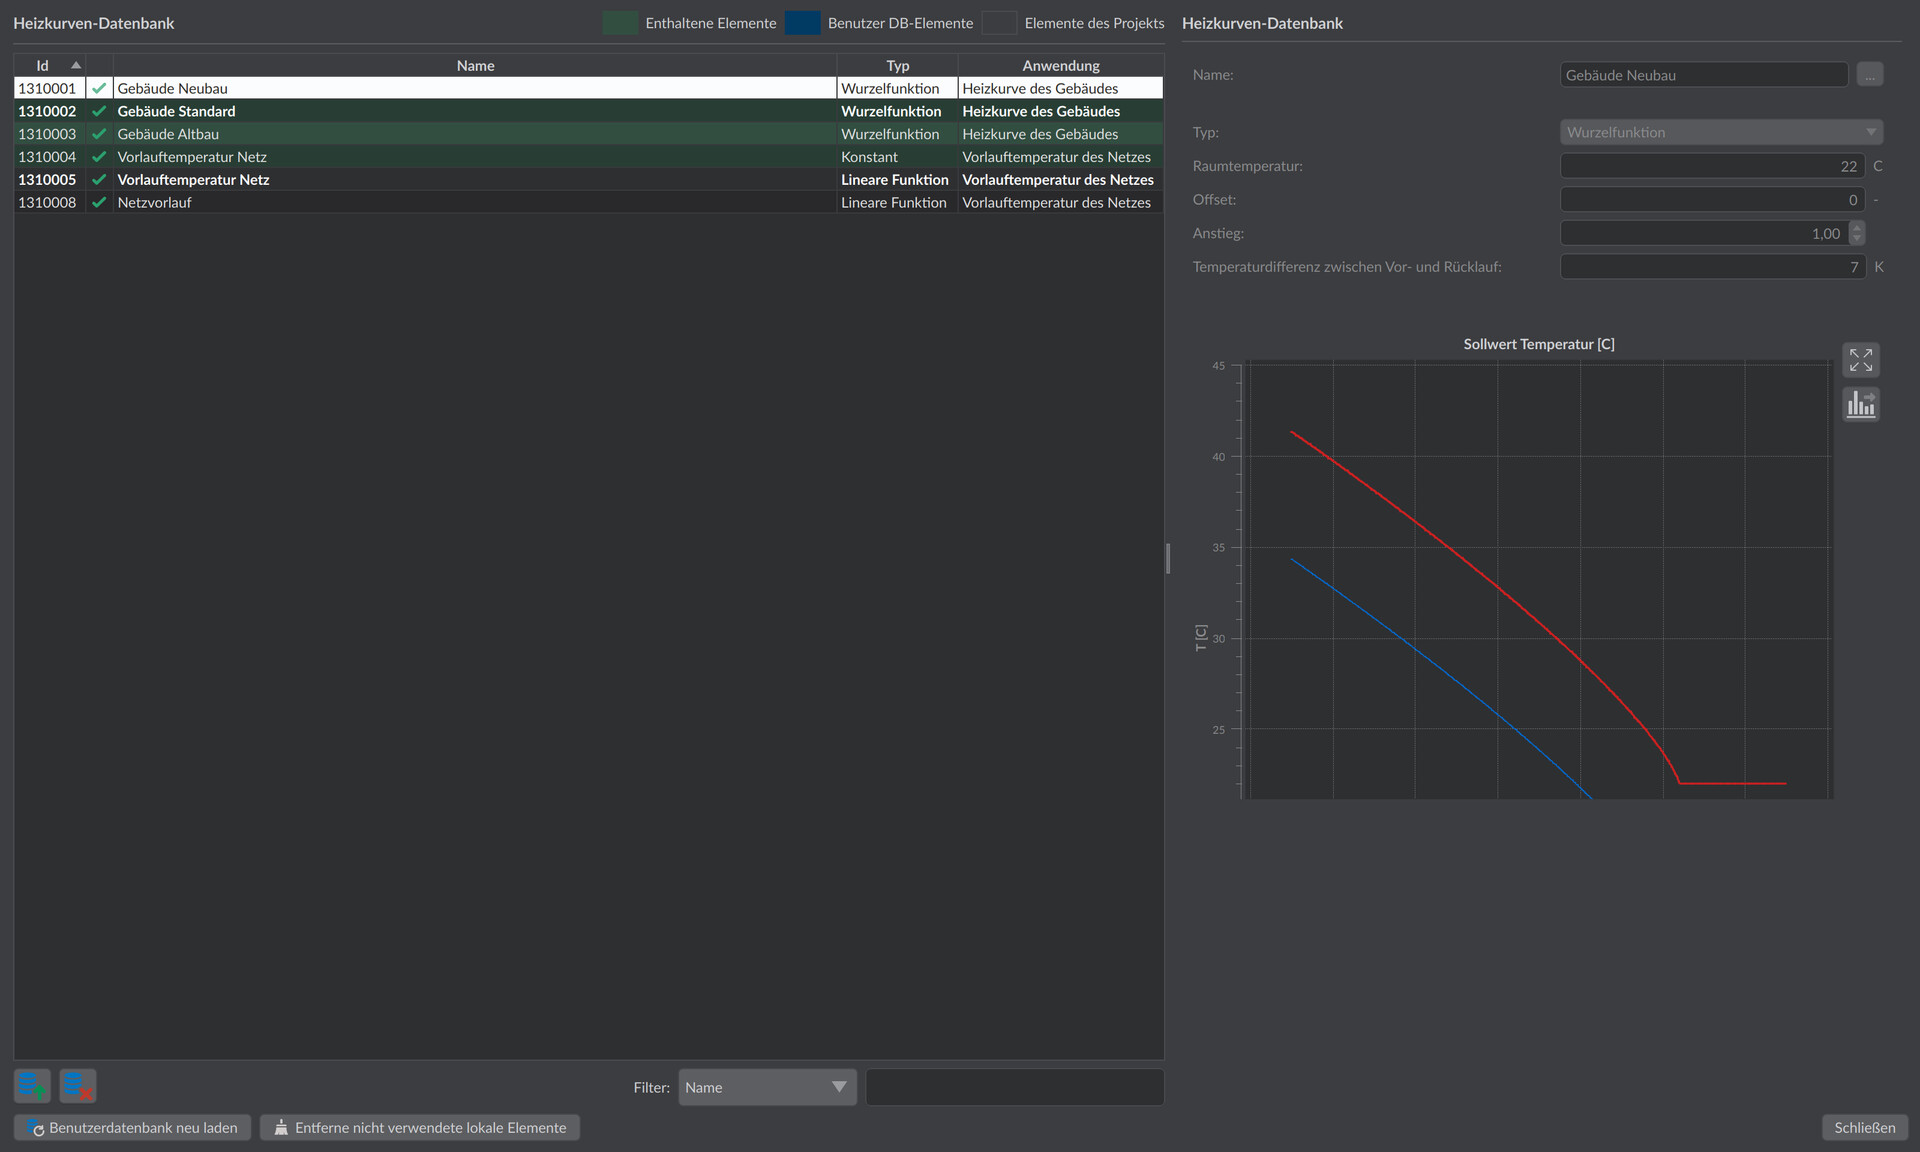Open the Typ Wurzelfunktion dropdown
Image resolution: width=1920 pixels, height=1152 pixels.
click(x=1721, y=132)
